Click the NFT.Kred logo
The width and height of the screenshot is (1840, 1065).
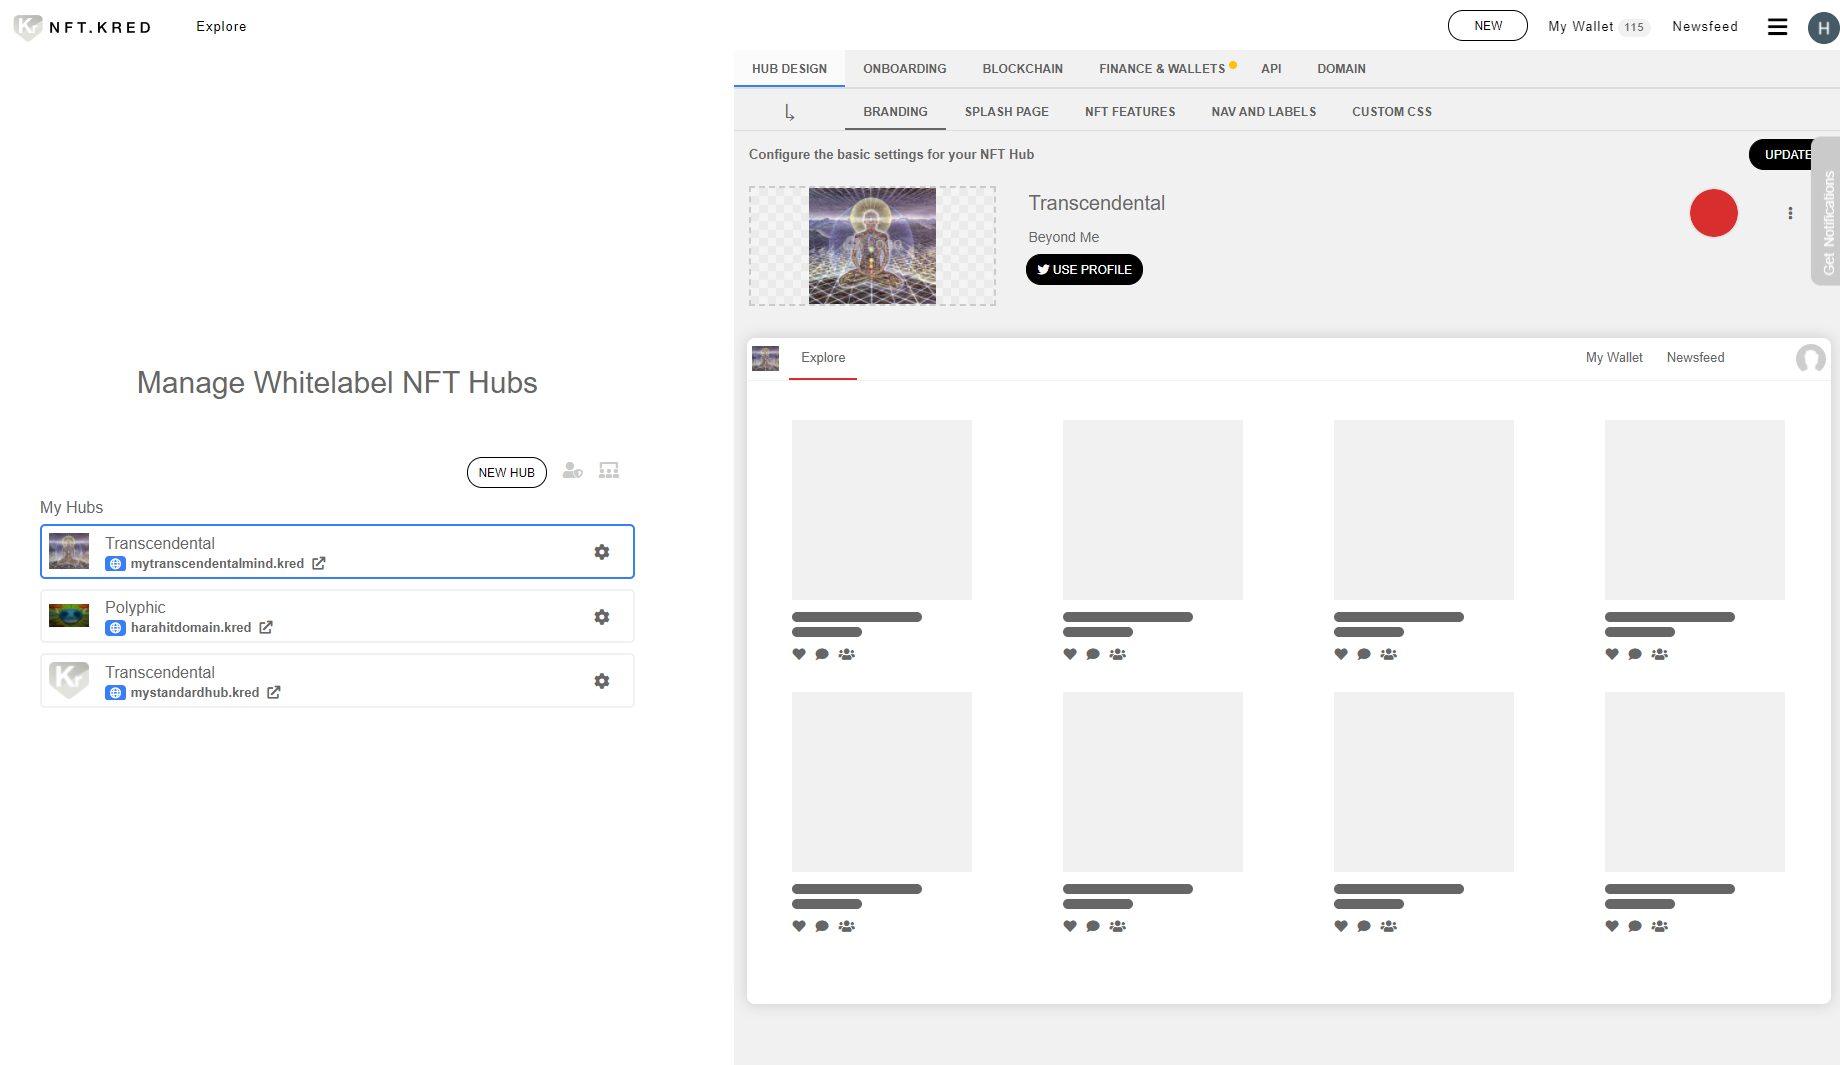pyautogui.click(x=82, y=27)
